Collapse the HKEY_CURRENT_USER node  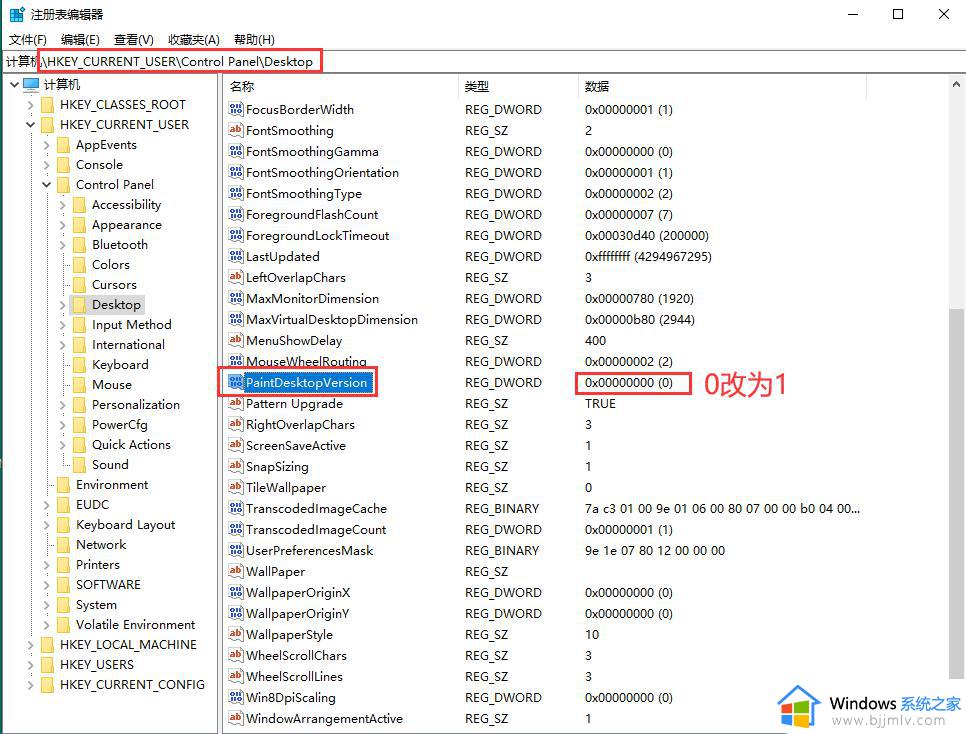tap(30, 124)
